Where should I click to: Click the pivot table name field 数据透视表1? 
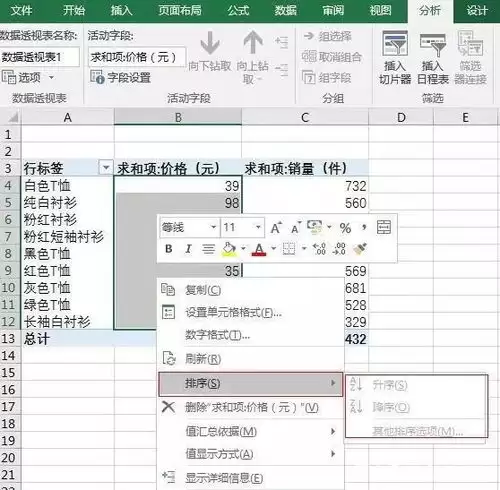(40, 57)
